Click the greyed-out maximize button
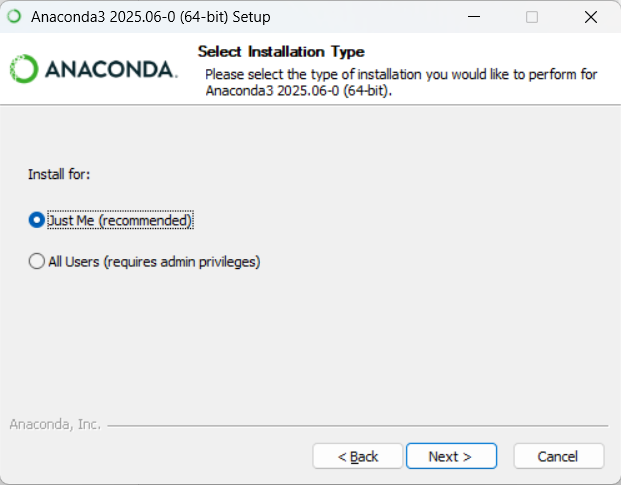The width and height of the screenshot is (621, 485). [x=532, y=17]
